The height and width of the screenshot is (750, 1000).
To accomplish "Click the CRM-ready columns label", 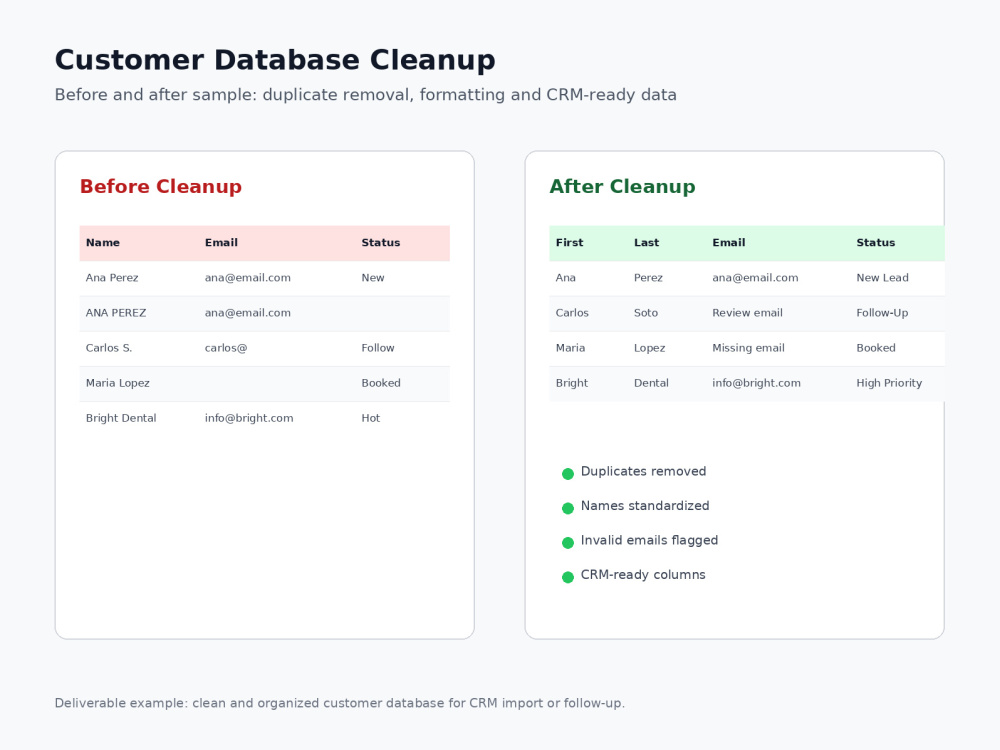I will (643, 575).
